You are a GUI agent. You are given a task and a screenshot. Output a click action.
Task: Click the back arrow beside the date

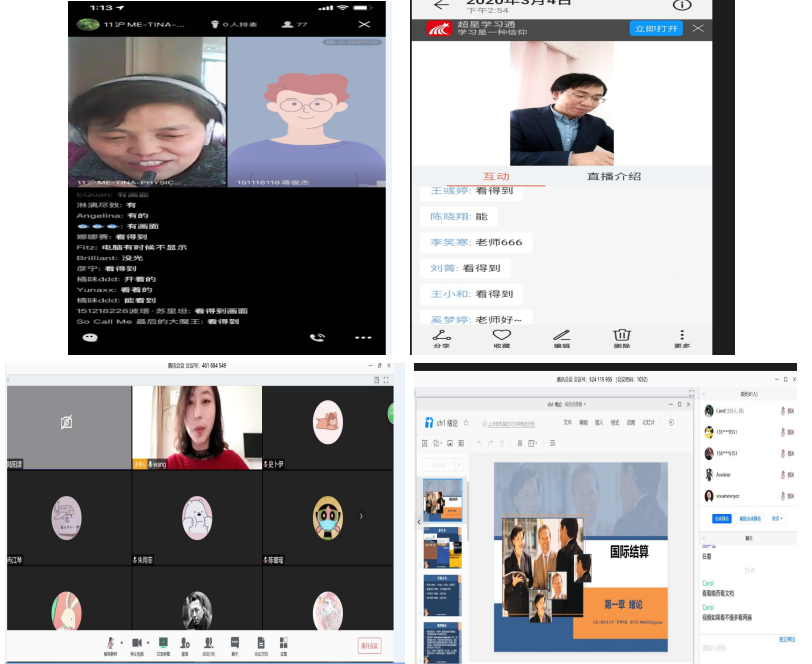441,5
